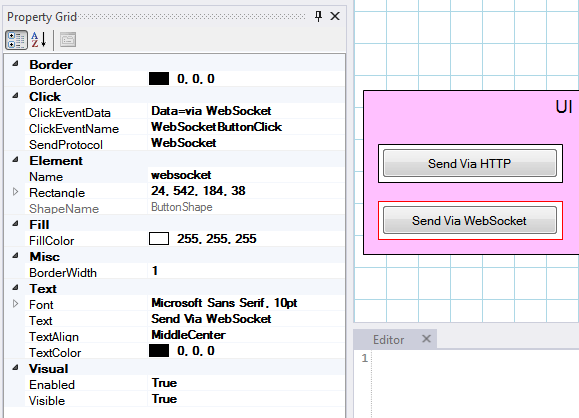Select the Enabled True value
Image resolution: width=579 pixels, height=418 pixels.
246,383
